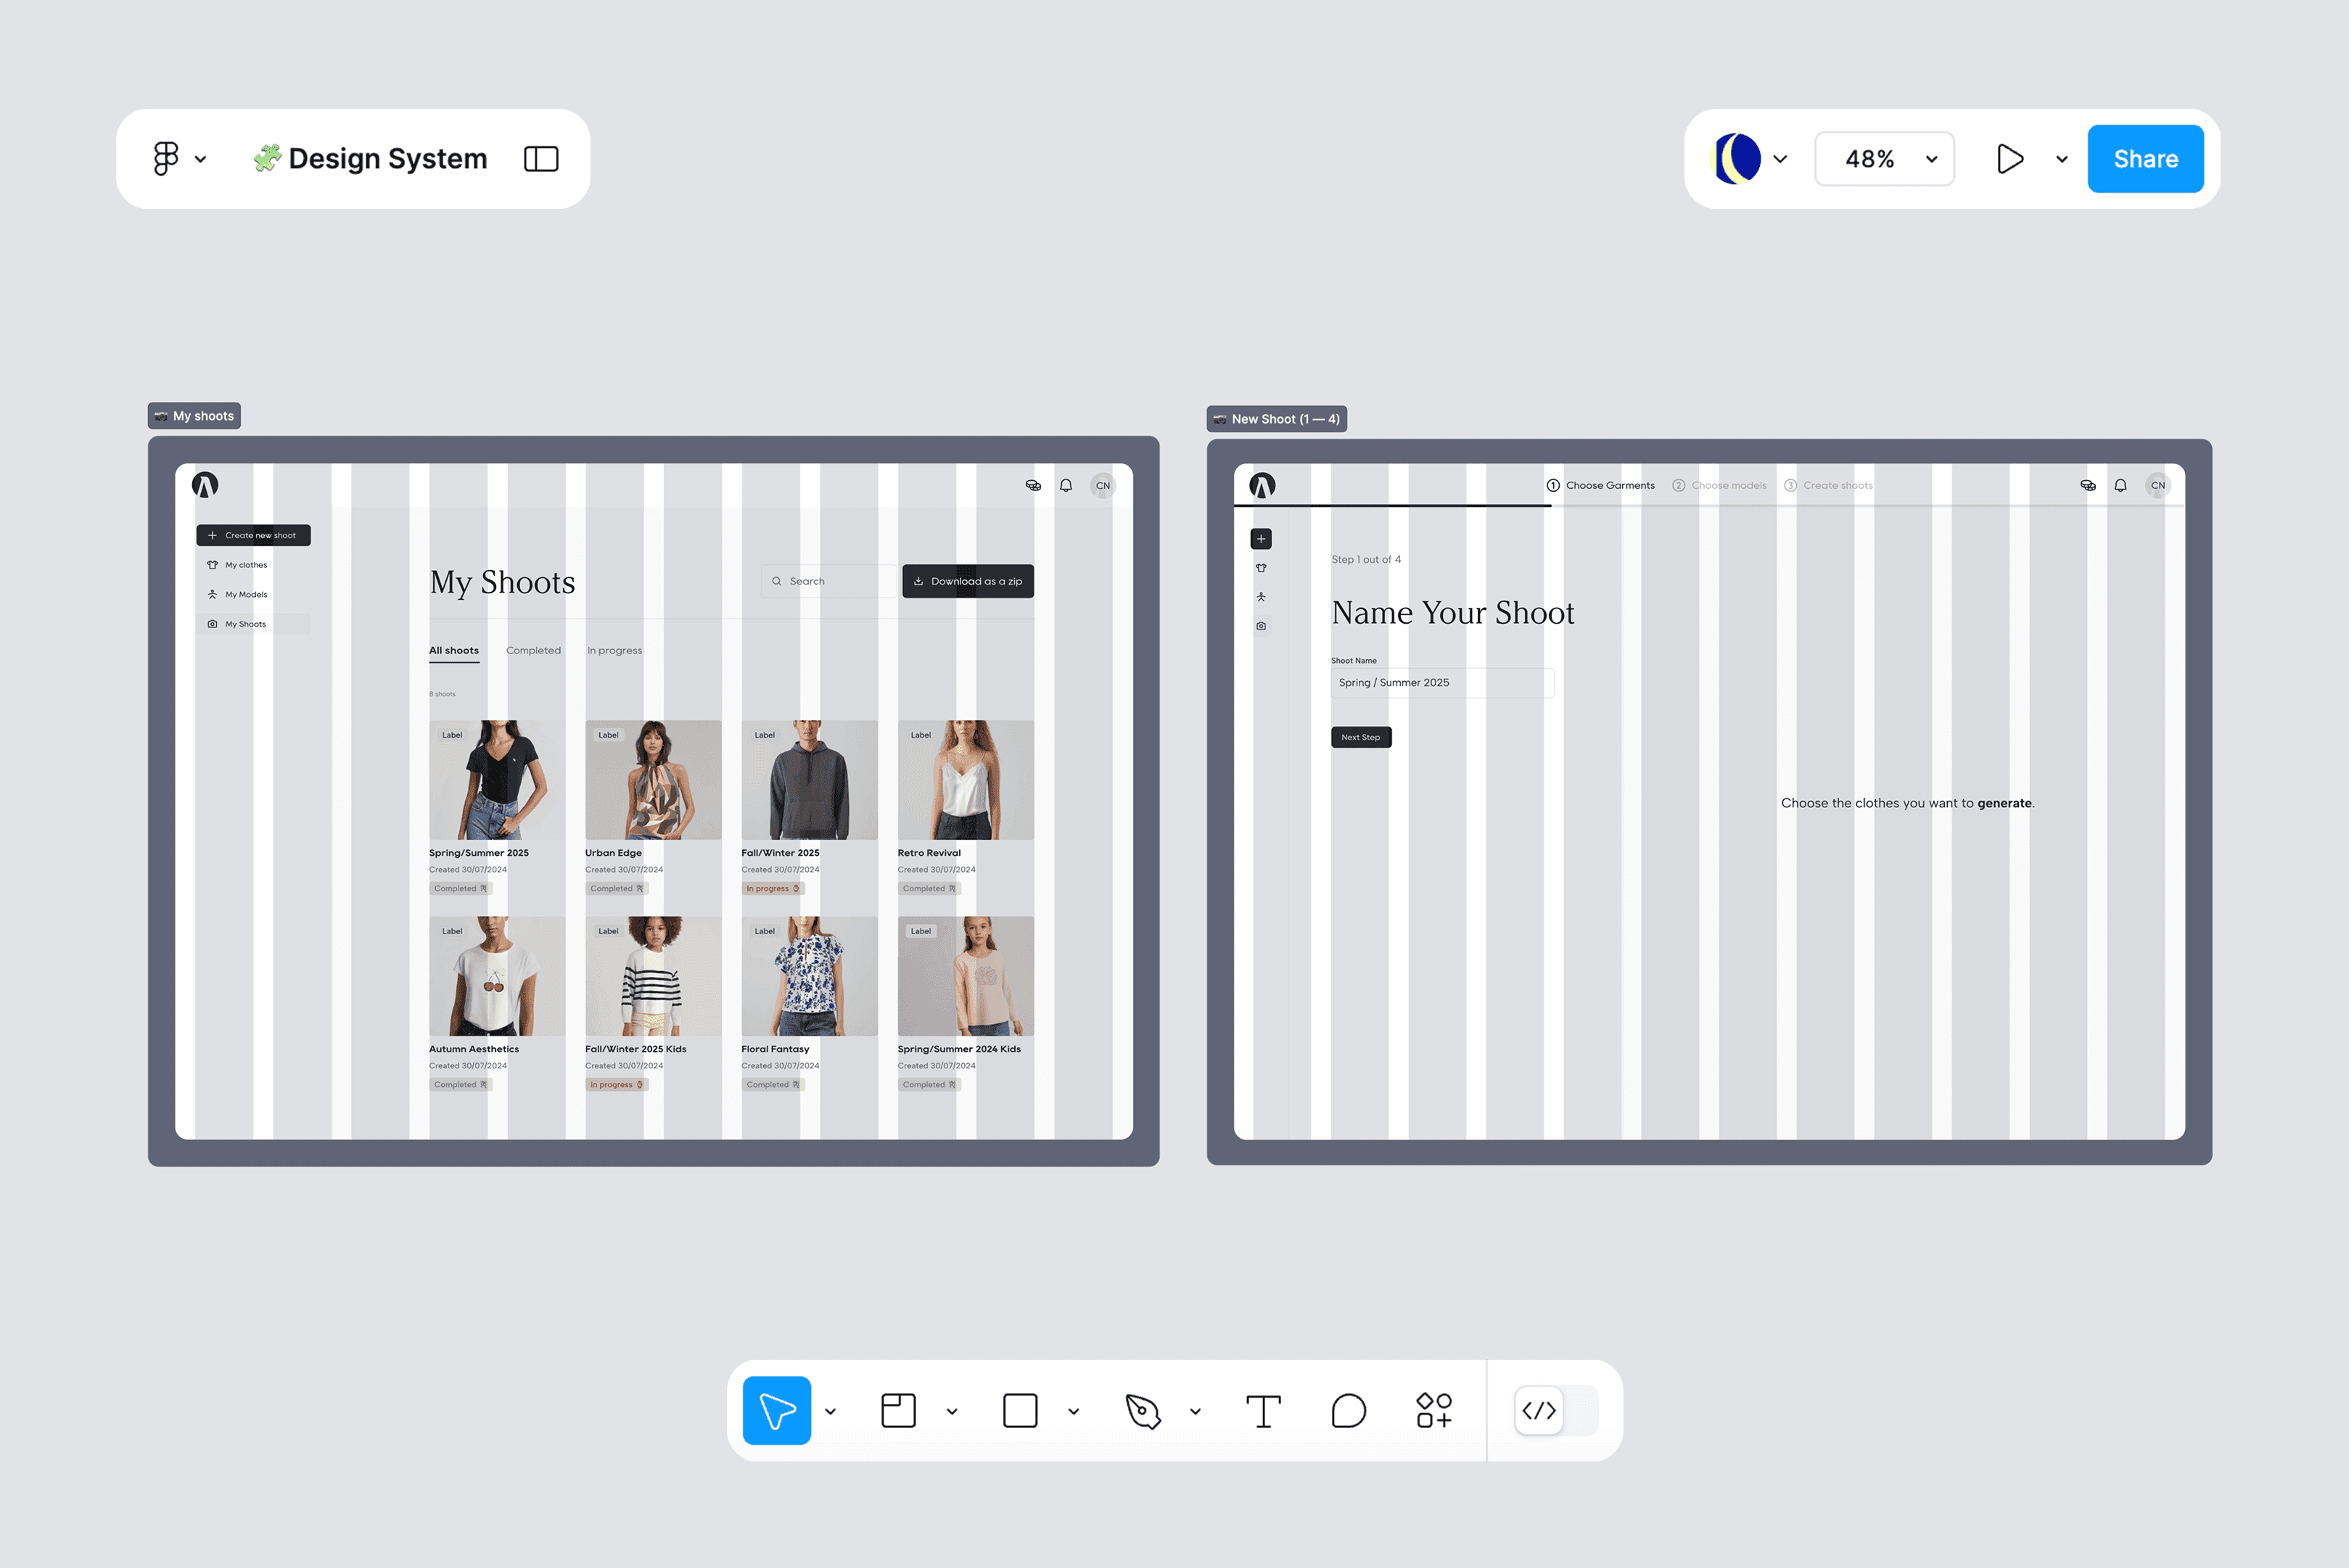Open the Figma main menu logo

[x=166, y=158]
